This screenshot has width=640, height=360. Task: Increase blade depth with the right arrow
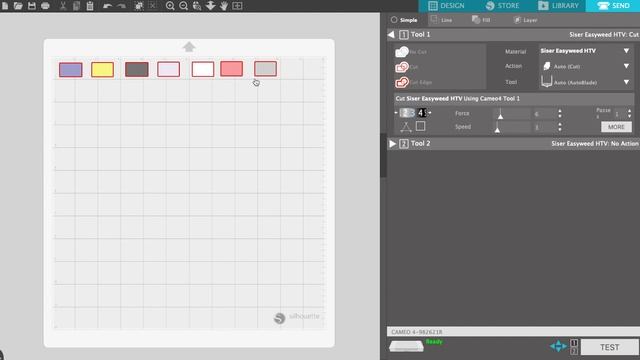pyautogui.click(x=430, y=113)
